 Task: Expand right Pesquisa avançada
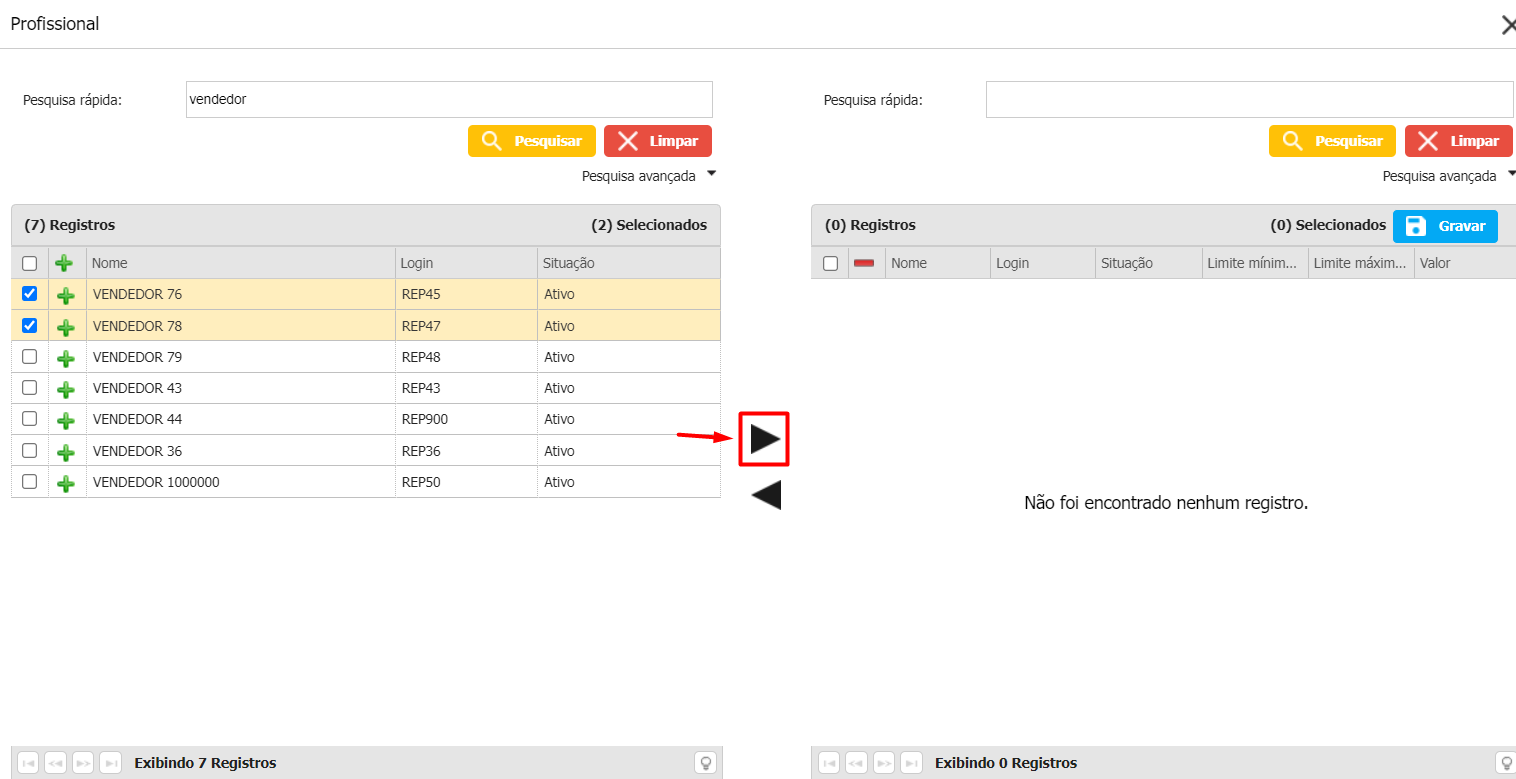[1449, 176]
